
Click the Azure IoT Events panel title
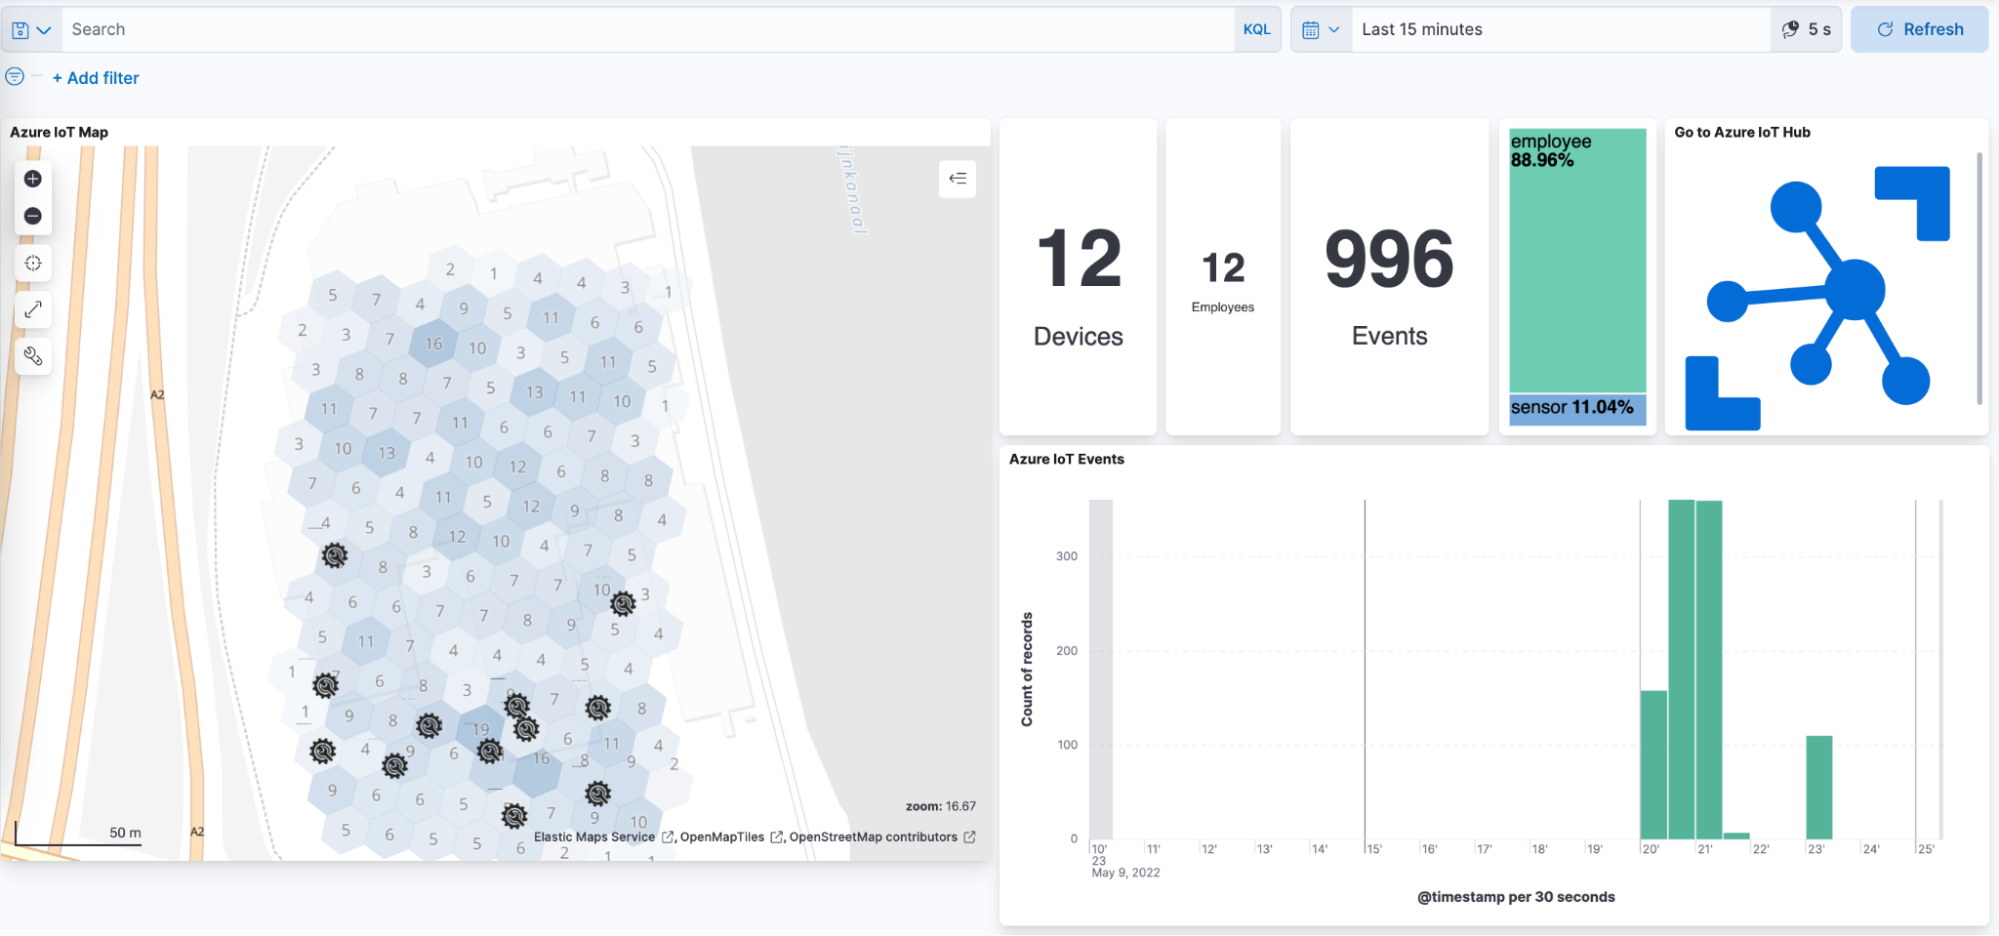pyautogui.click(x=1066, y=459)
